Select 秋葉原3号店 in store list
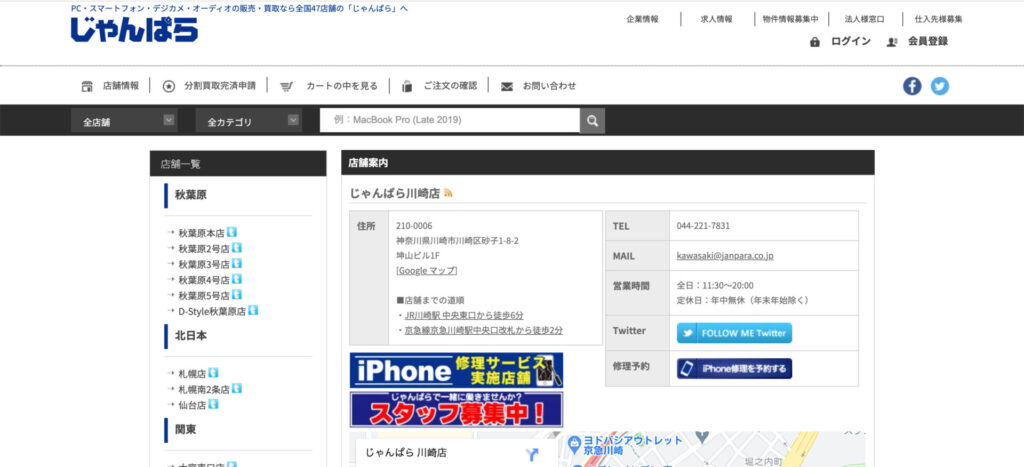The image size is (1024, 467). click(204, 265)
